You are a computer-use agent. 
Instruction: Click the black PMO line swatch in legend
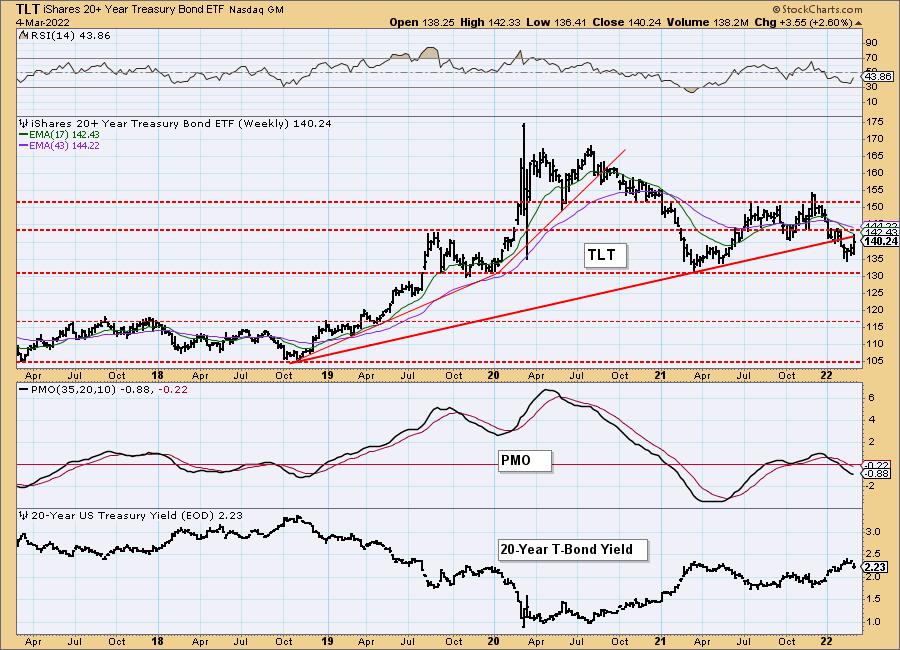click(x=24, y=389)
